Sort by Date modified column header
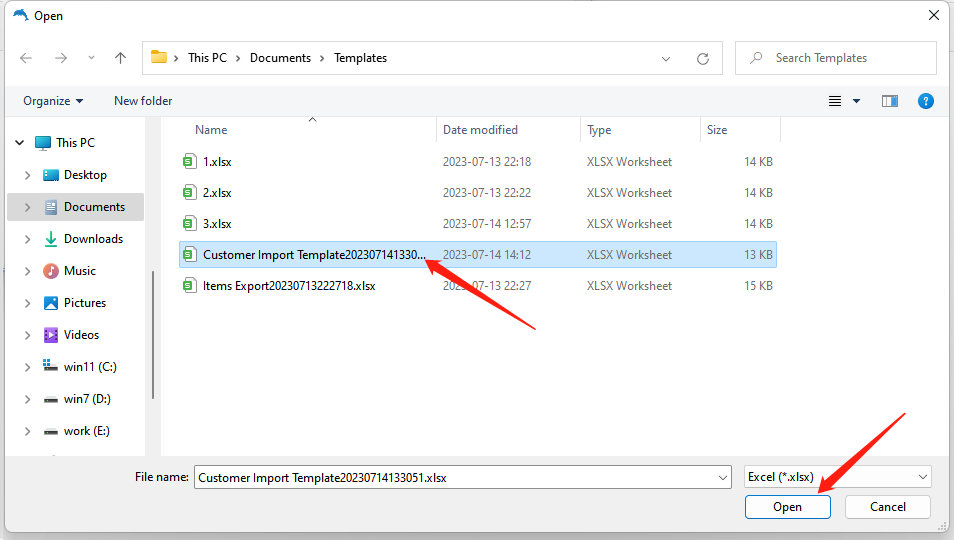Viewport: 954px width, 540px height. point(481,130)
